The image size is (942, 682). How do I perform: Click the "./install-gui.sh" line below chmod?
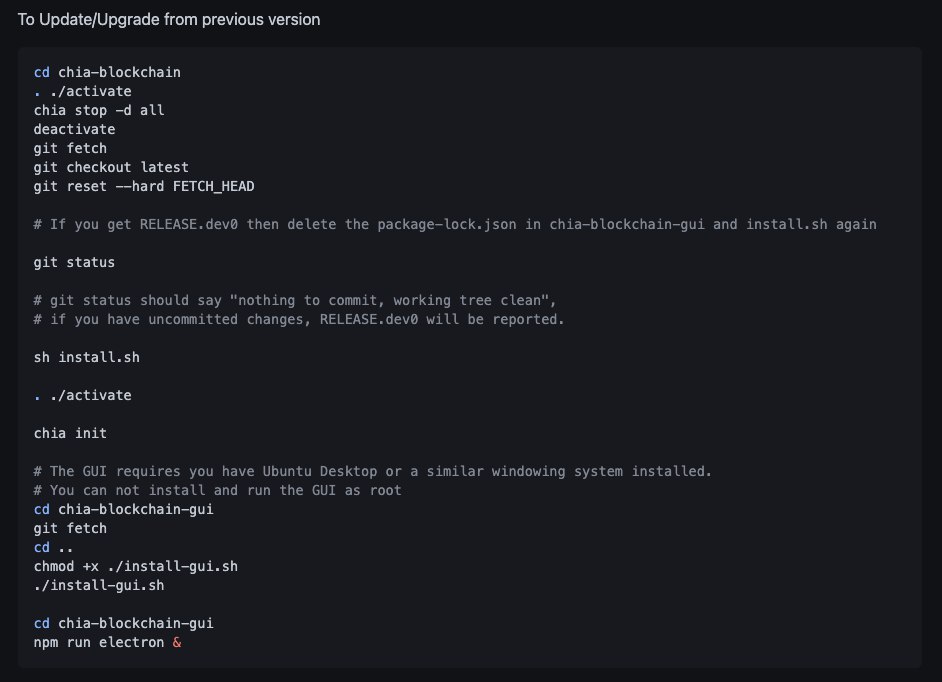pos(99,585)
